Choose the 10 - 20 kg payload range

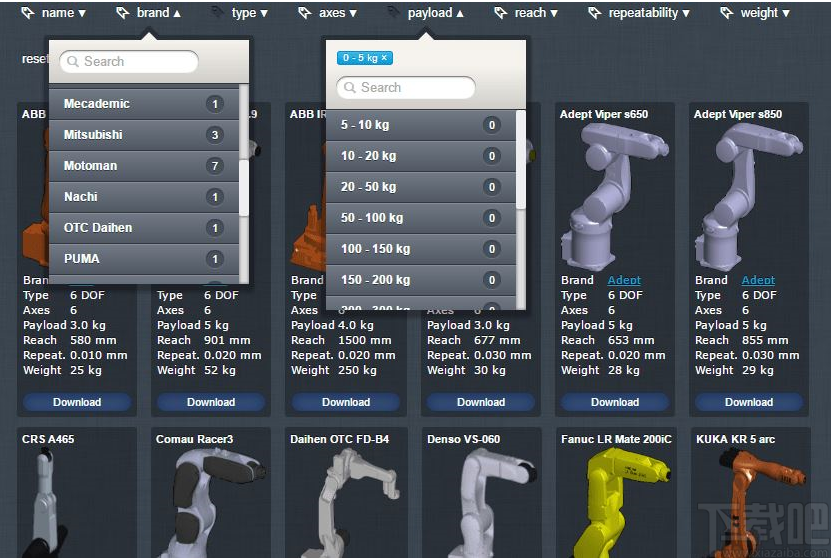421,156
